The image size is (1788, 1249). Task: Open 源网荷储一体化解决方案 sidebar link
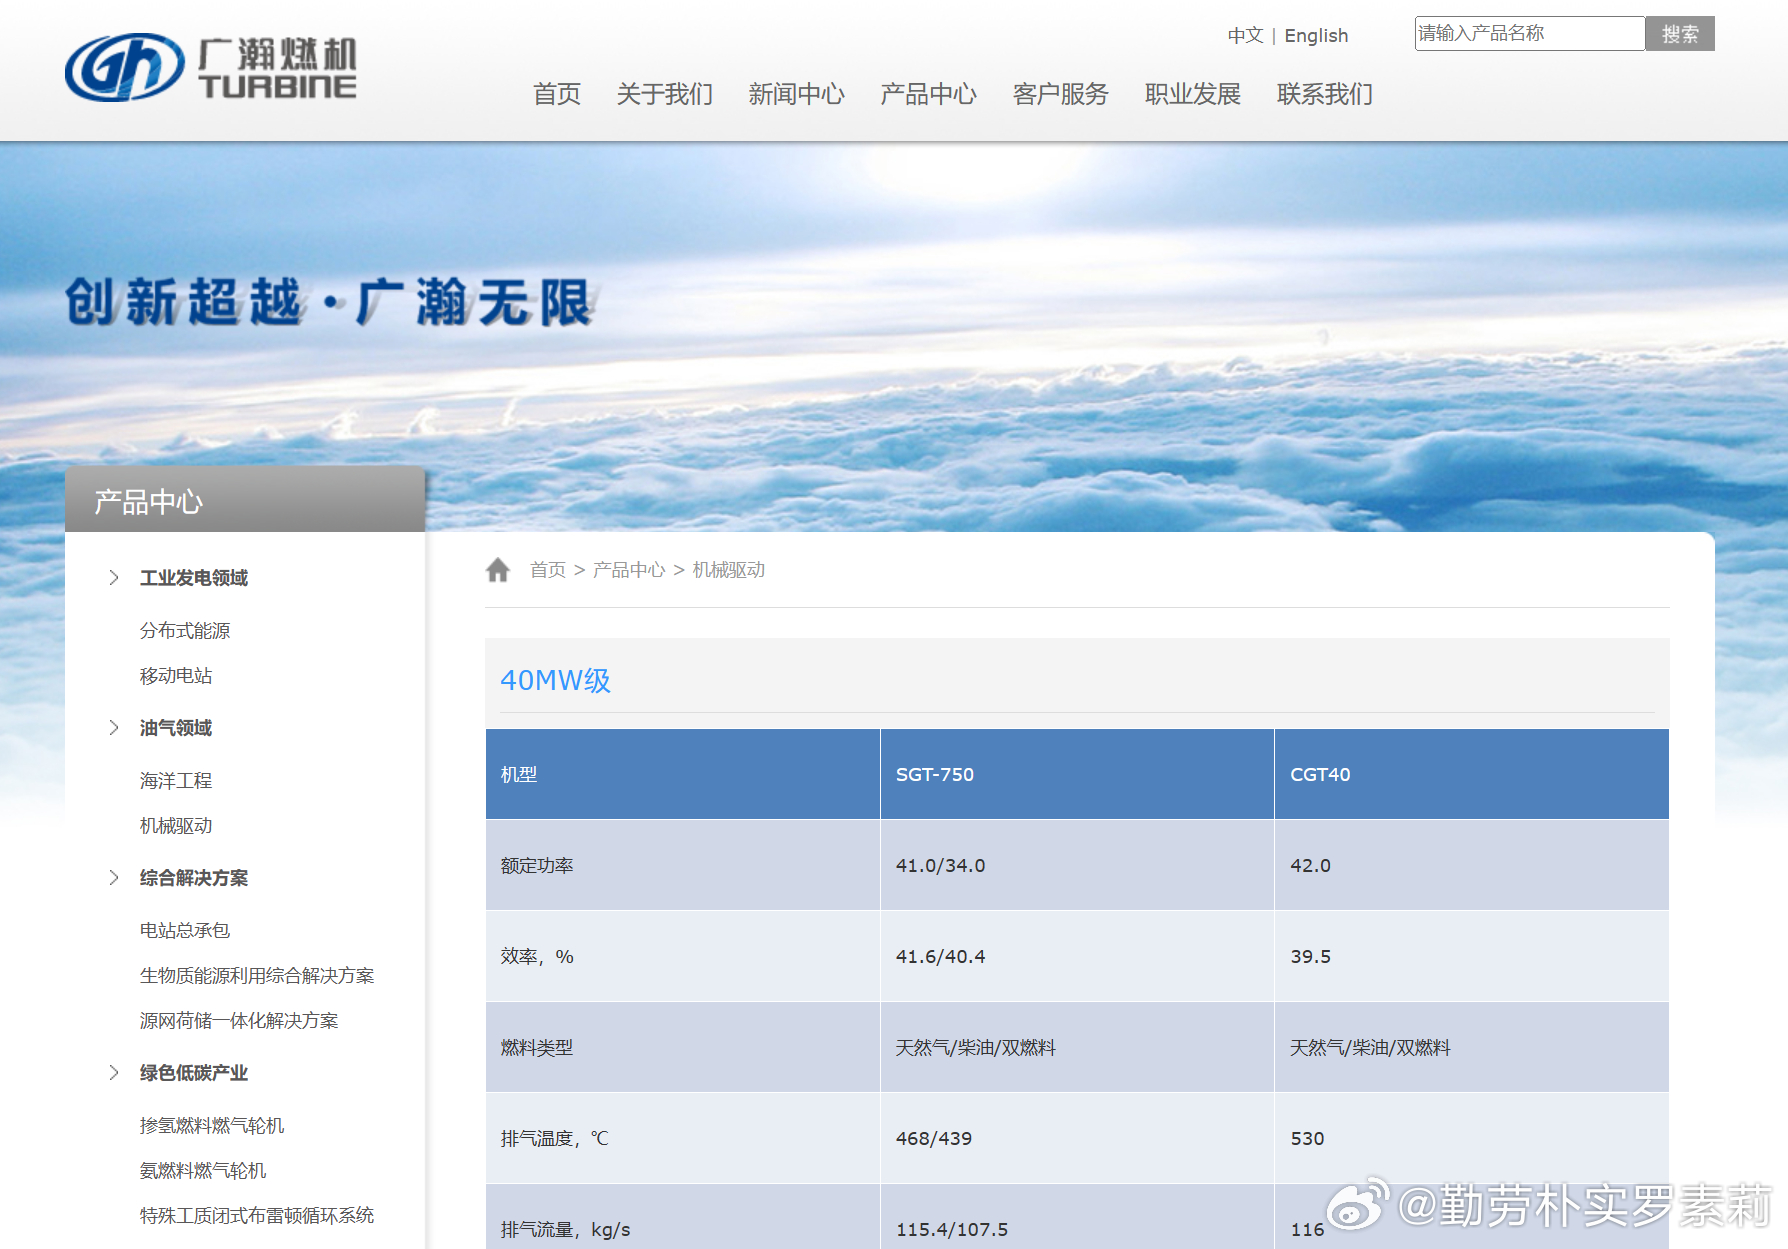click(x=239, y=1021)
